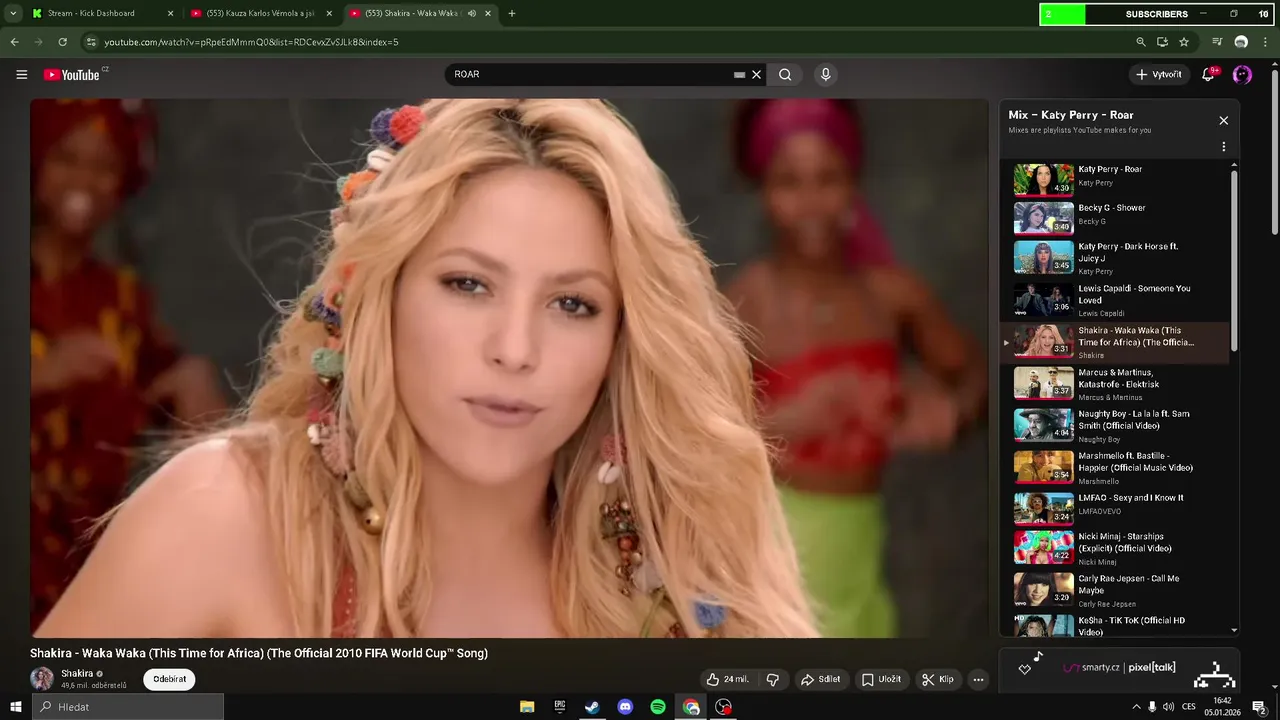The image size is (1280, 720).
Task: Open the Shakira channel name link
Action: (x=77, y=673)
